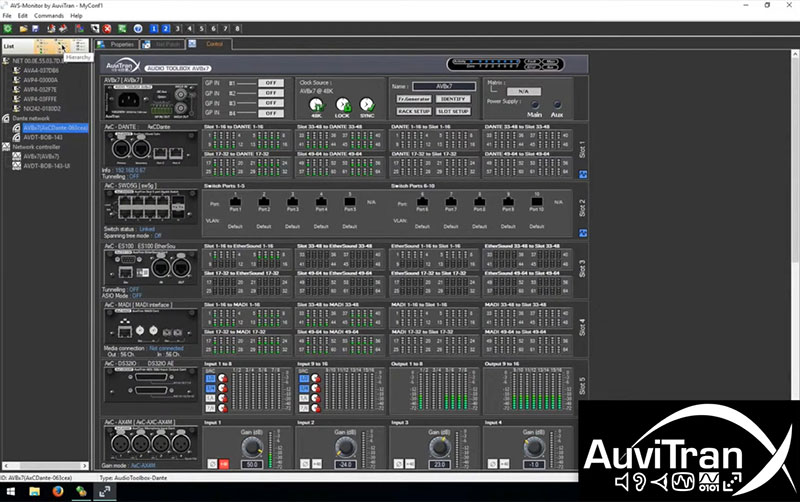
Task: Click the Port 5 switch port icon
Action: coord(349,202)
